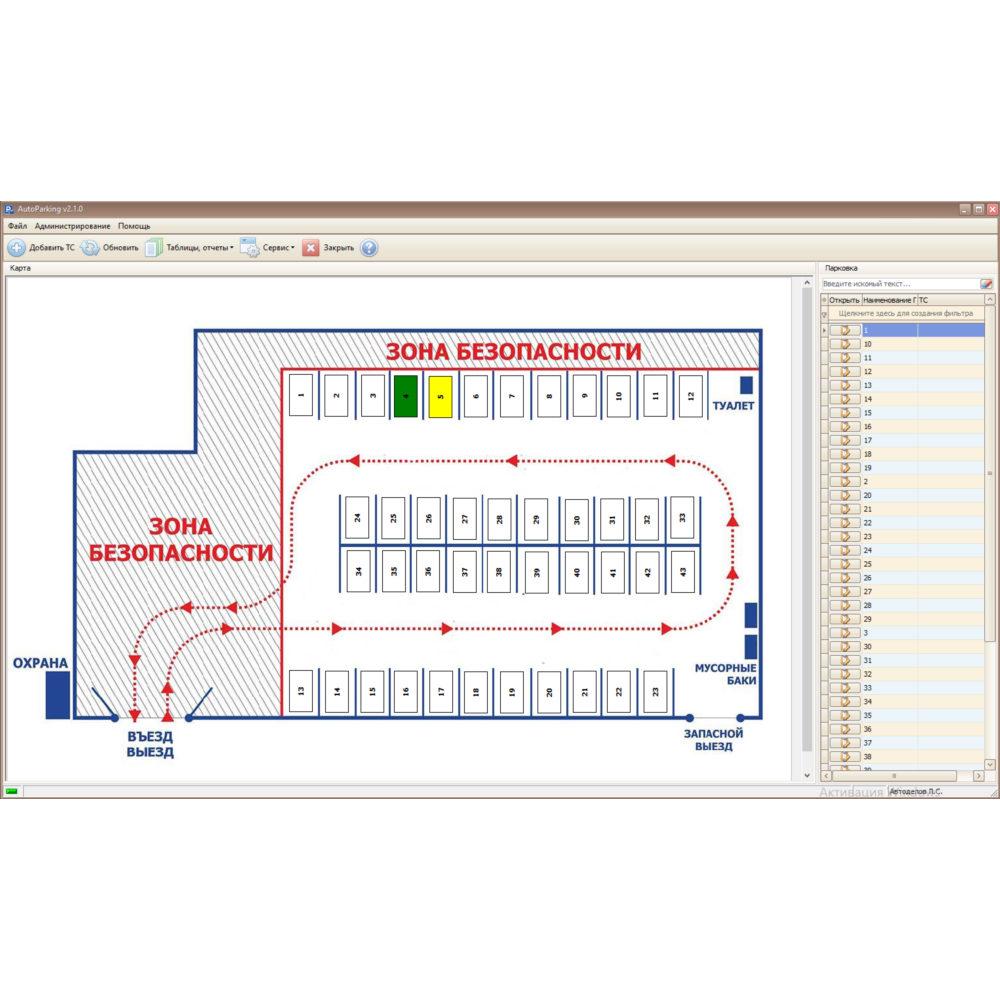Click the Наименование column header

tap(888, 300)
